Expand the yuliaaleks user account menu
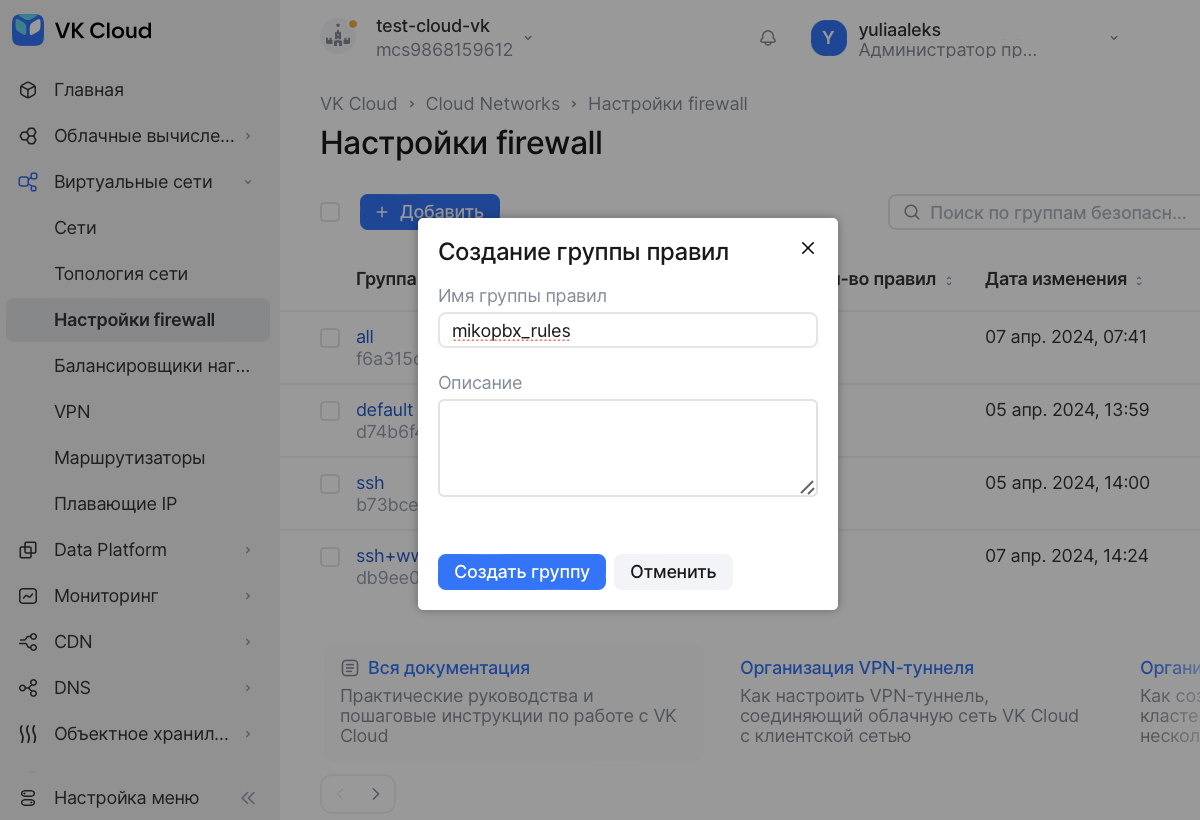Screen dimensions: 1200x820 (x=1113, y=38)
